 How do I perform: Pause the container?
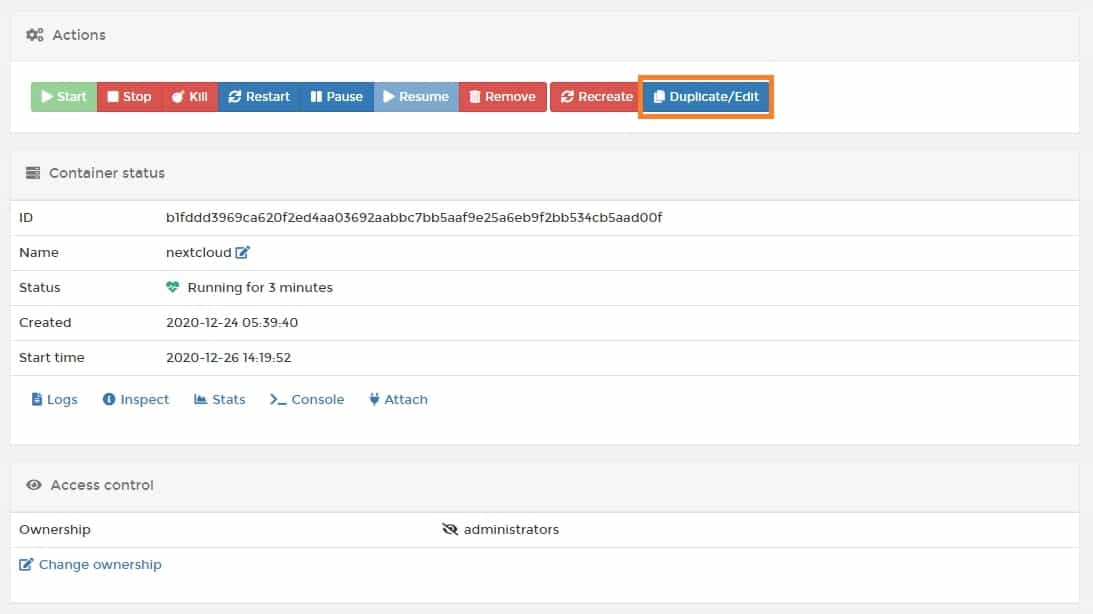coord(337,97)
